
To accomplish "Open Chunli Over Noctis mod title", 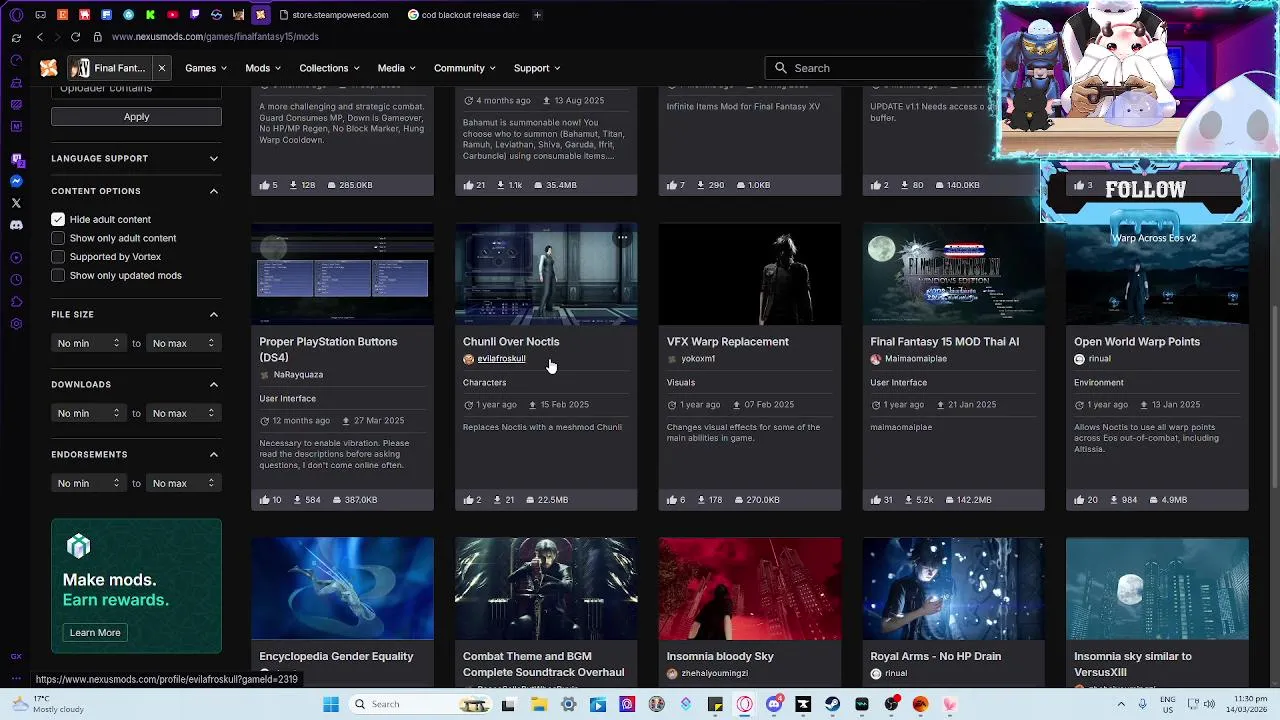I will point(511,342).
